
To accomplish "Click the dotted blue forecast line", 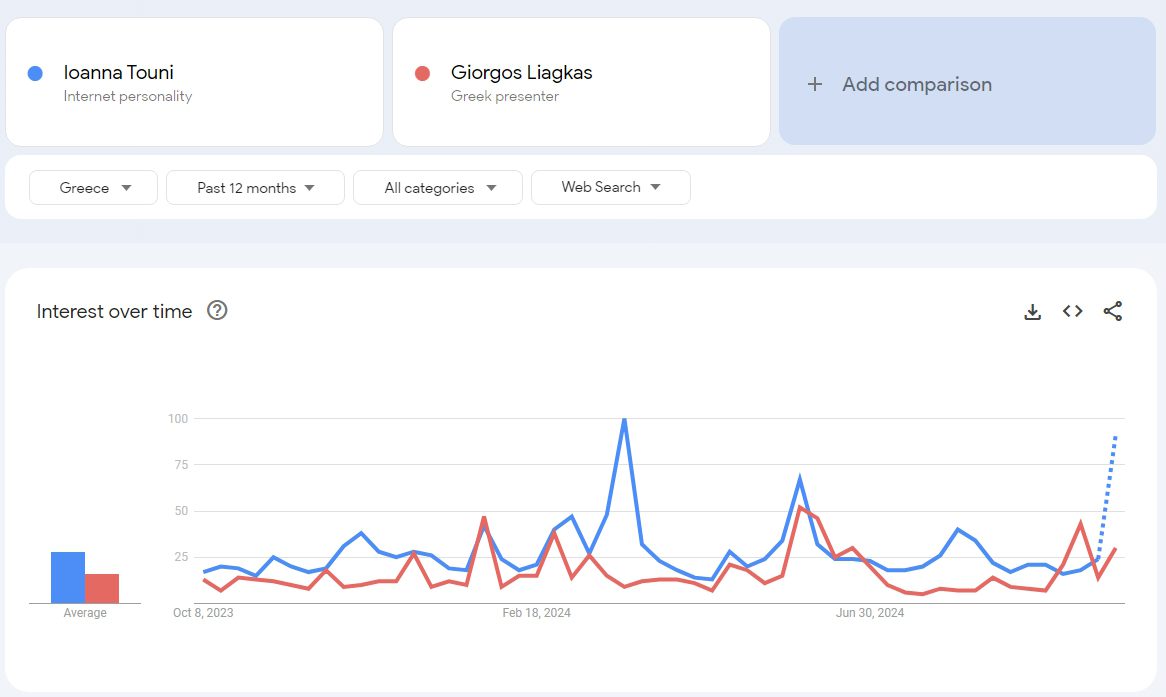I will [x=1108, y=490].
